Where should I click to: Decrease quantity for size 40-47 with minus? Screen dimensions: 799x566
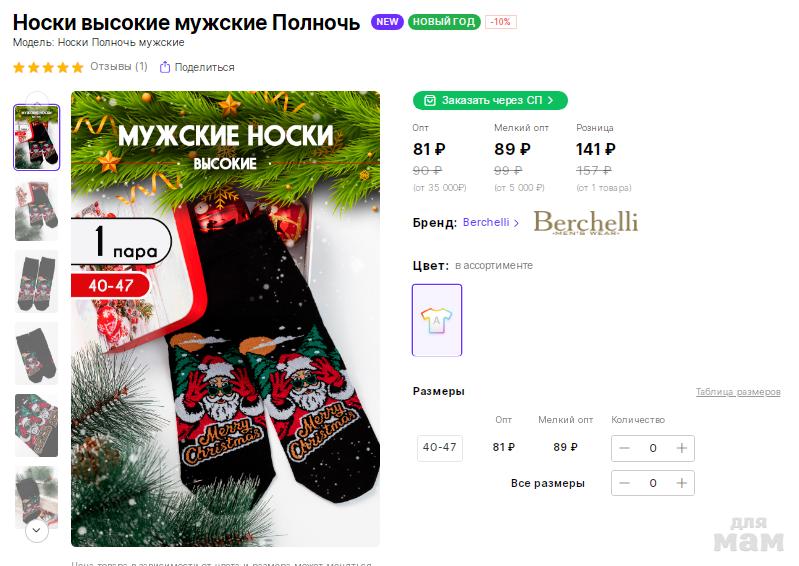point(624,448)
